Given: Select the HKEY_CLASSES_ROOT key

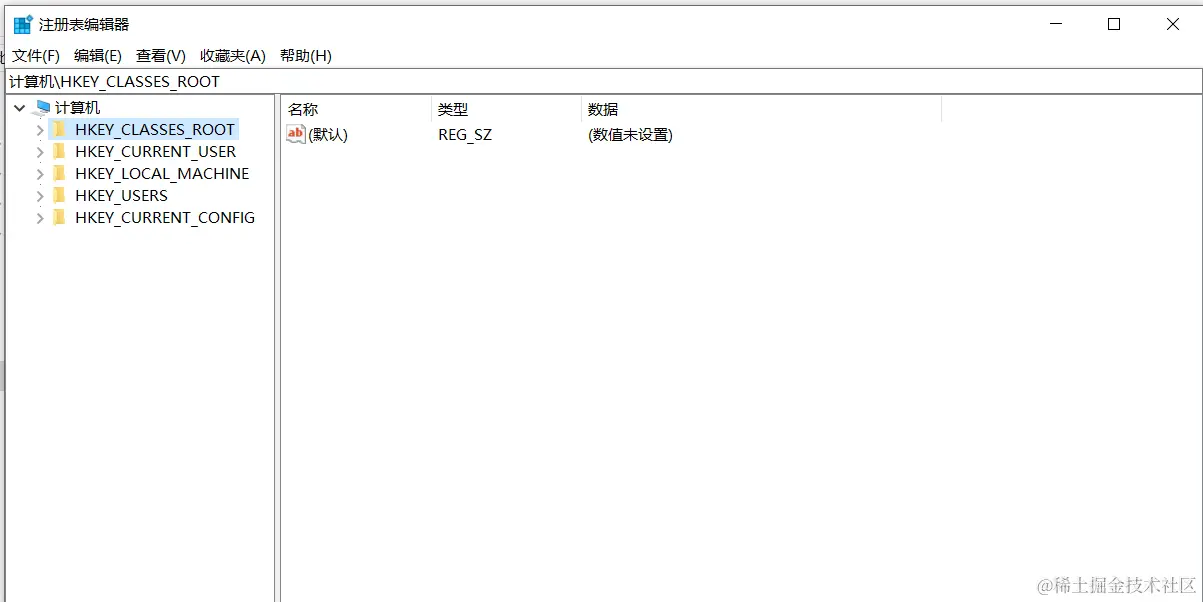Looking at the screenshot, I should [155, 130].
